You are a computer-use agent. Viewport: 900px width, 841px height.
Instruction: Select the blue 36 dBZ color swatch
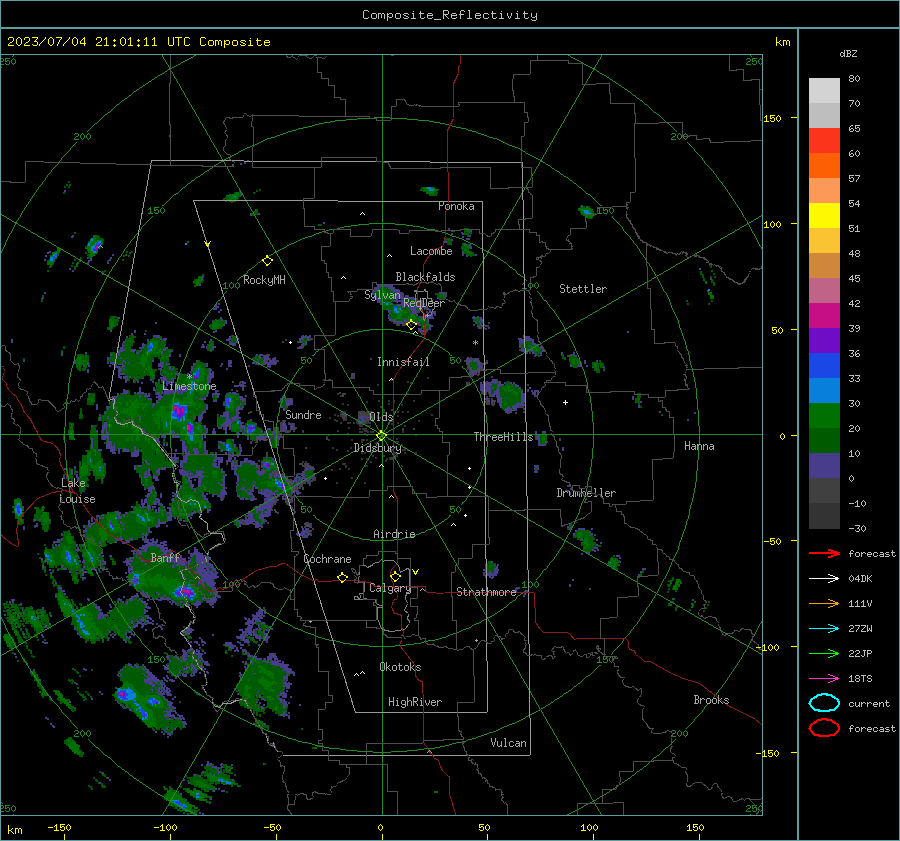824,366
